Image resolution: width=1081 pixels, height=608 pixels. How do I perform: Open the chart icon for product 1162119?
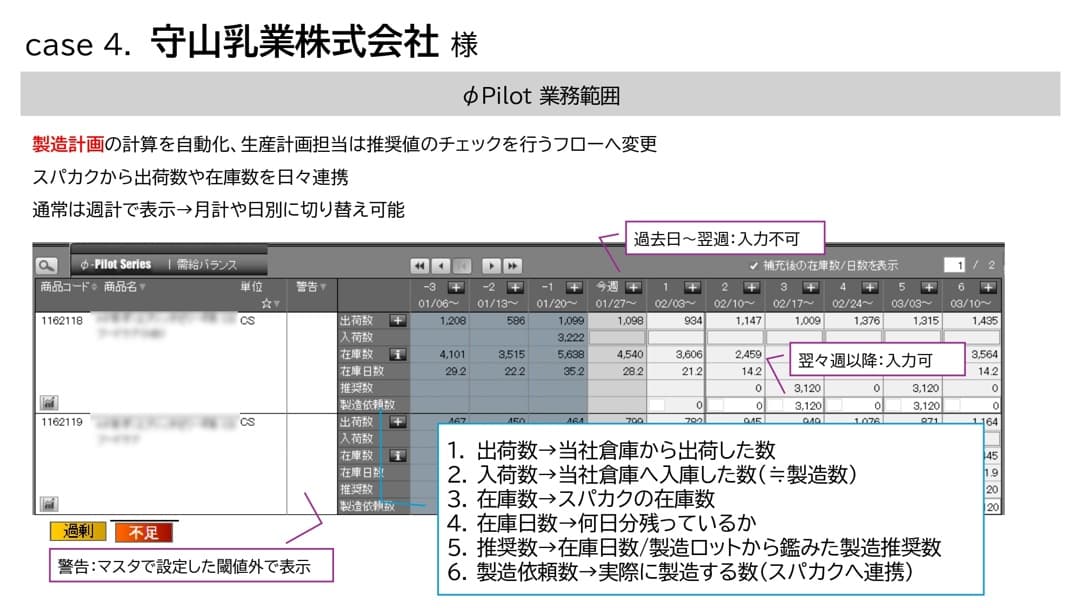coord(47,504)
